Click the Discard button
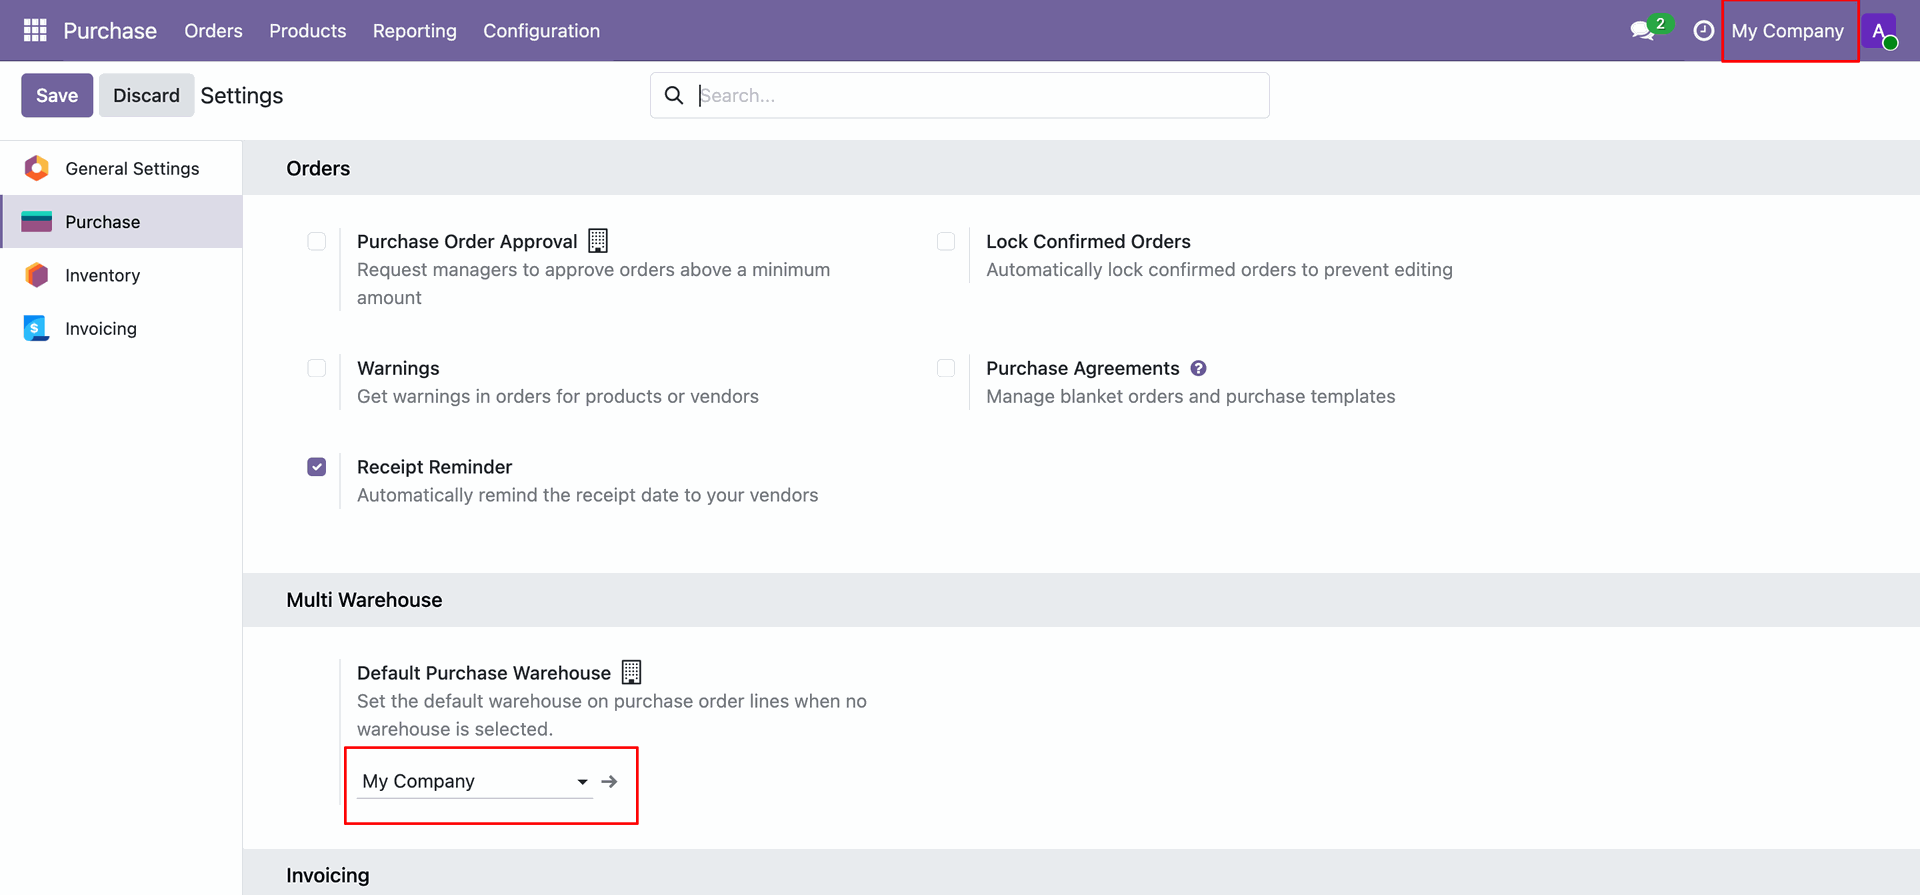The width and height of the screenshot is (1920, 895). [x=146, y=95]
